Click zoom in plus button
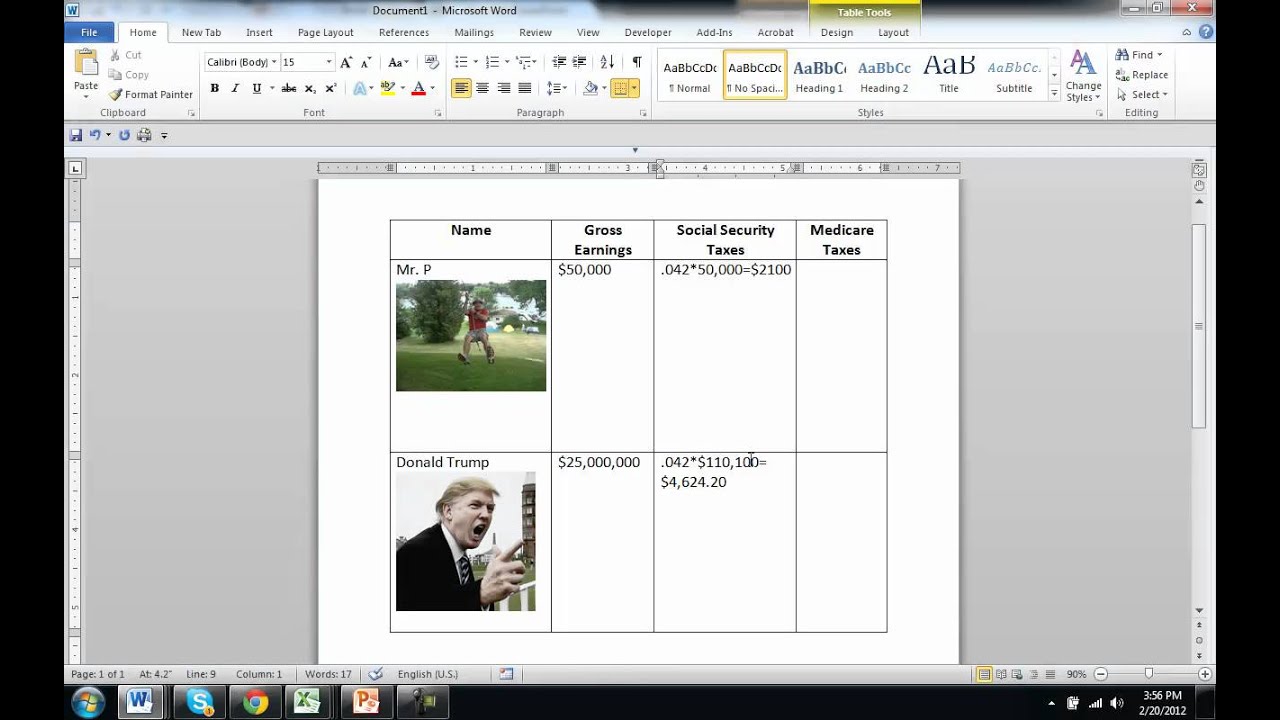 (x=1205, y=674)
